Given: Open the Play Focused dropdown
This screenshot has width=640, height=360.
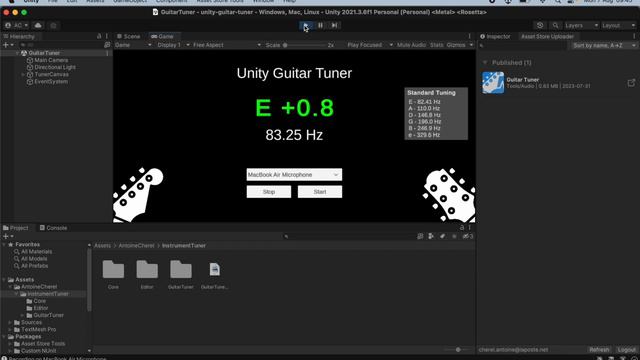Looking at the screenshot, I should 370,45.
